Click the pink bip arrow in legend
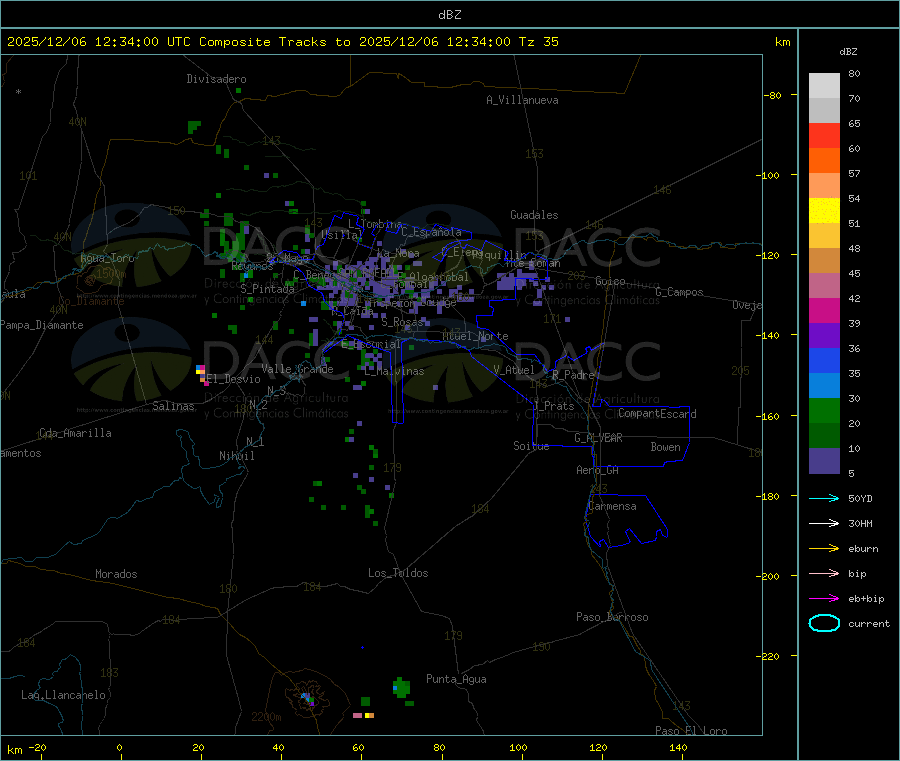This screenshot has width=900, height=761. point(824,573)
